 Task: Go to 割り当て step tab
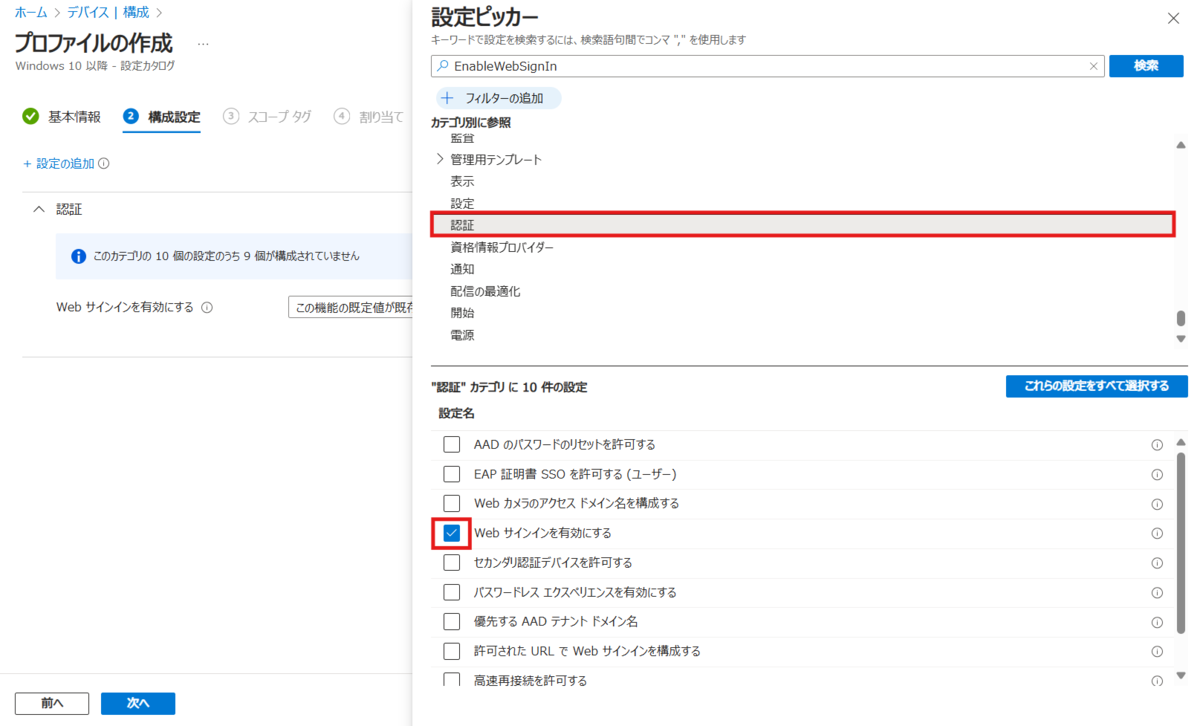[x=369, y=117]
